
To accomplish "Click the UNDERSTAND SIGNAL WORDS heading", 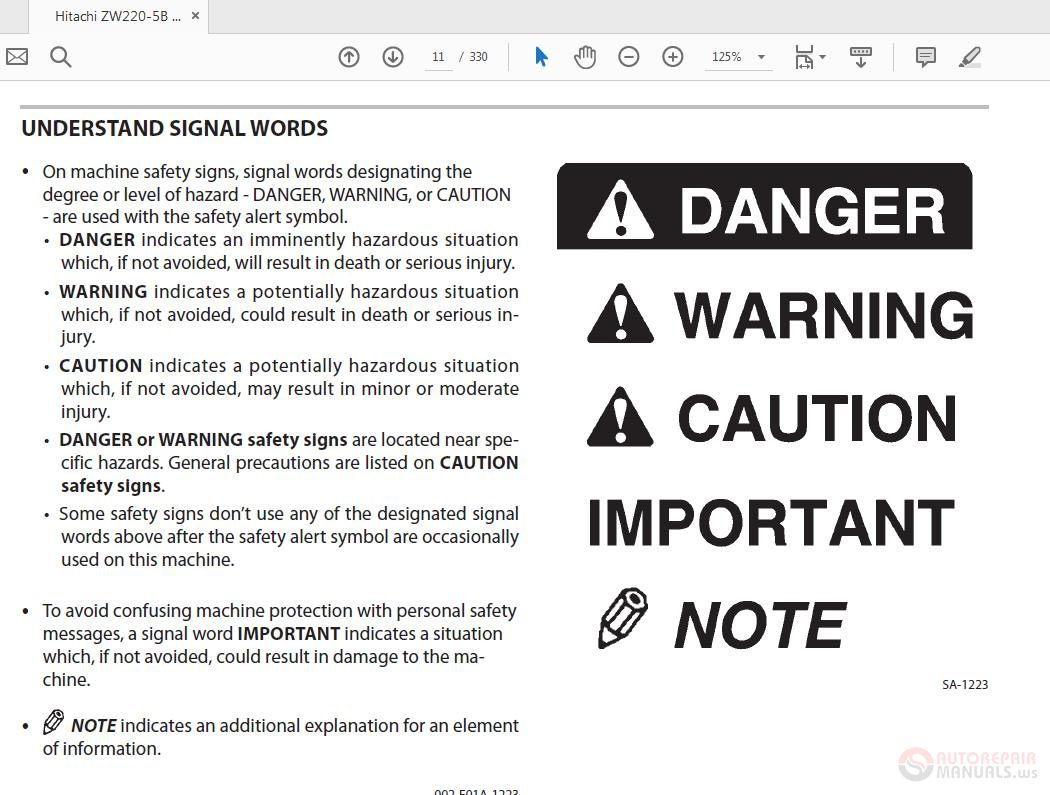I will click(175, 128).
